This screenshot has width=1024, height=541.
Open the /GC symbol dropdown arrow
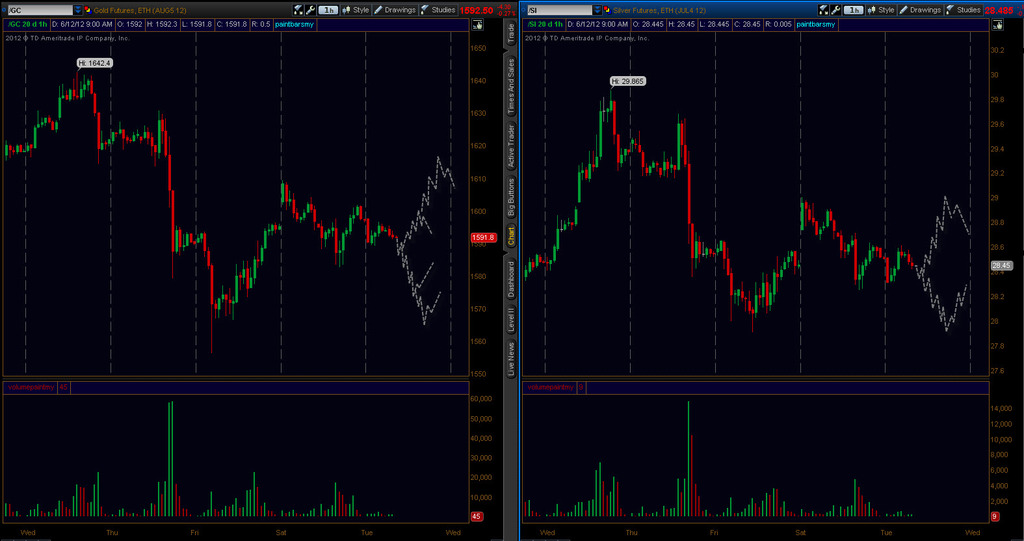click(78, 10)
